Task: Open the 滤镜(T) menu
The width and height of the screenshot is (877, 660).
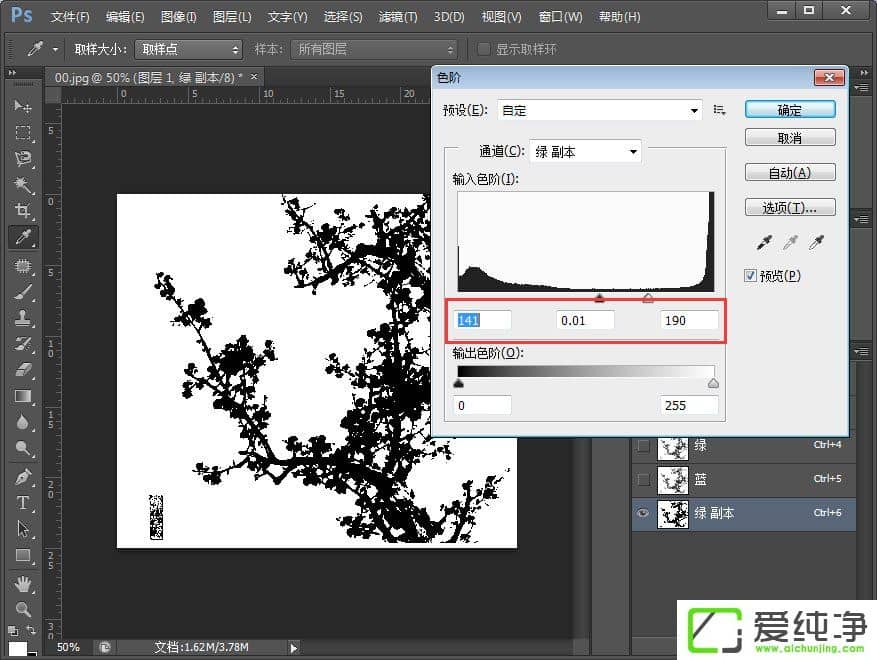Action: [x=398, y=17]
